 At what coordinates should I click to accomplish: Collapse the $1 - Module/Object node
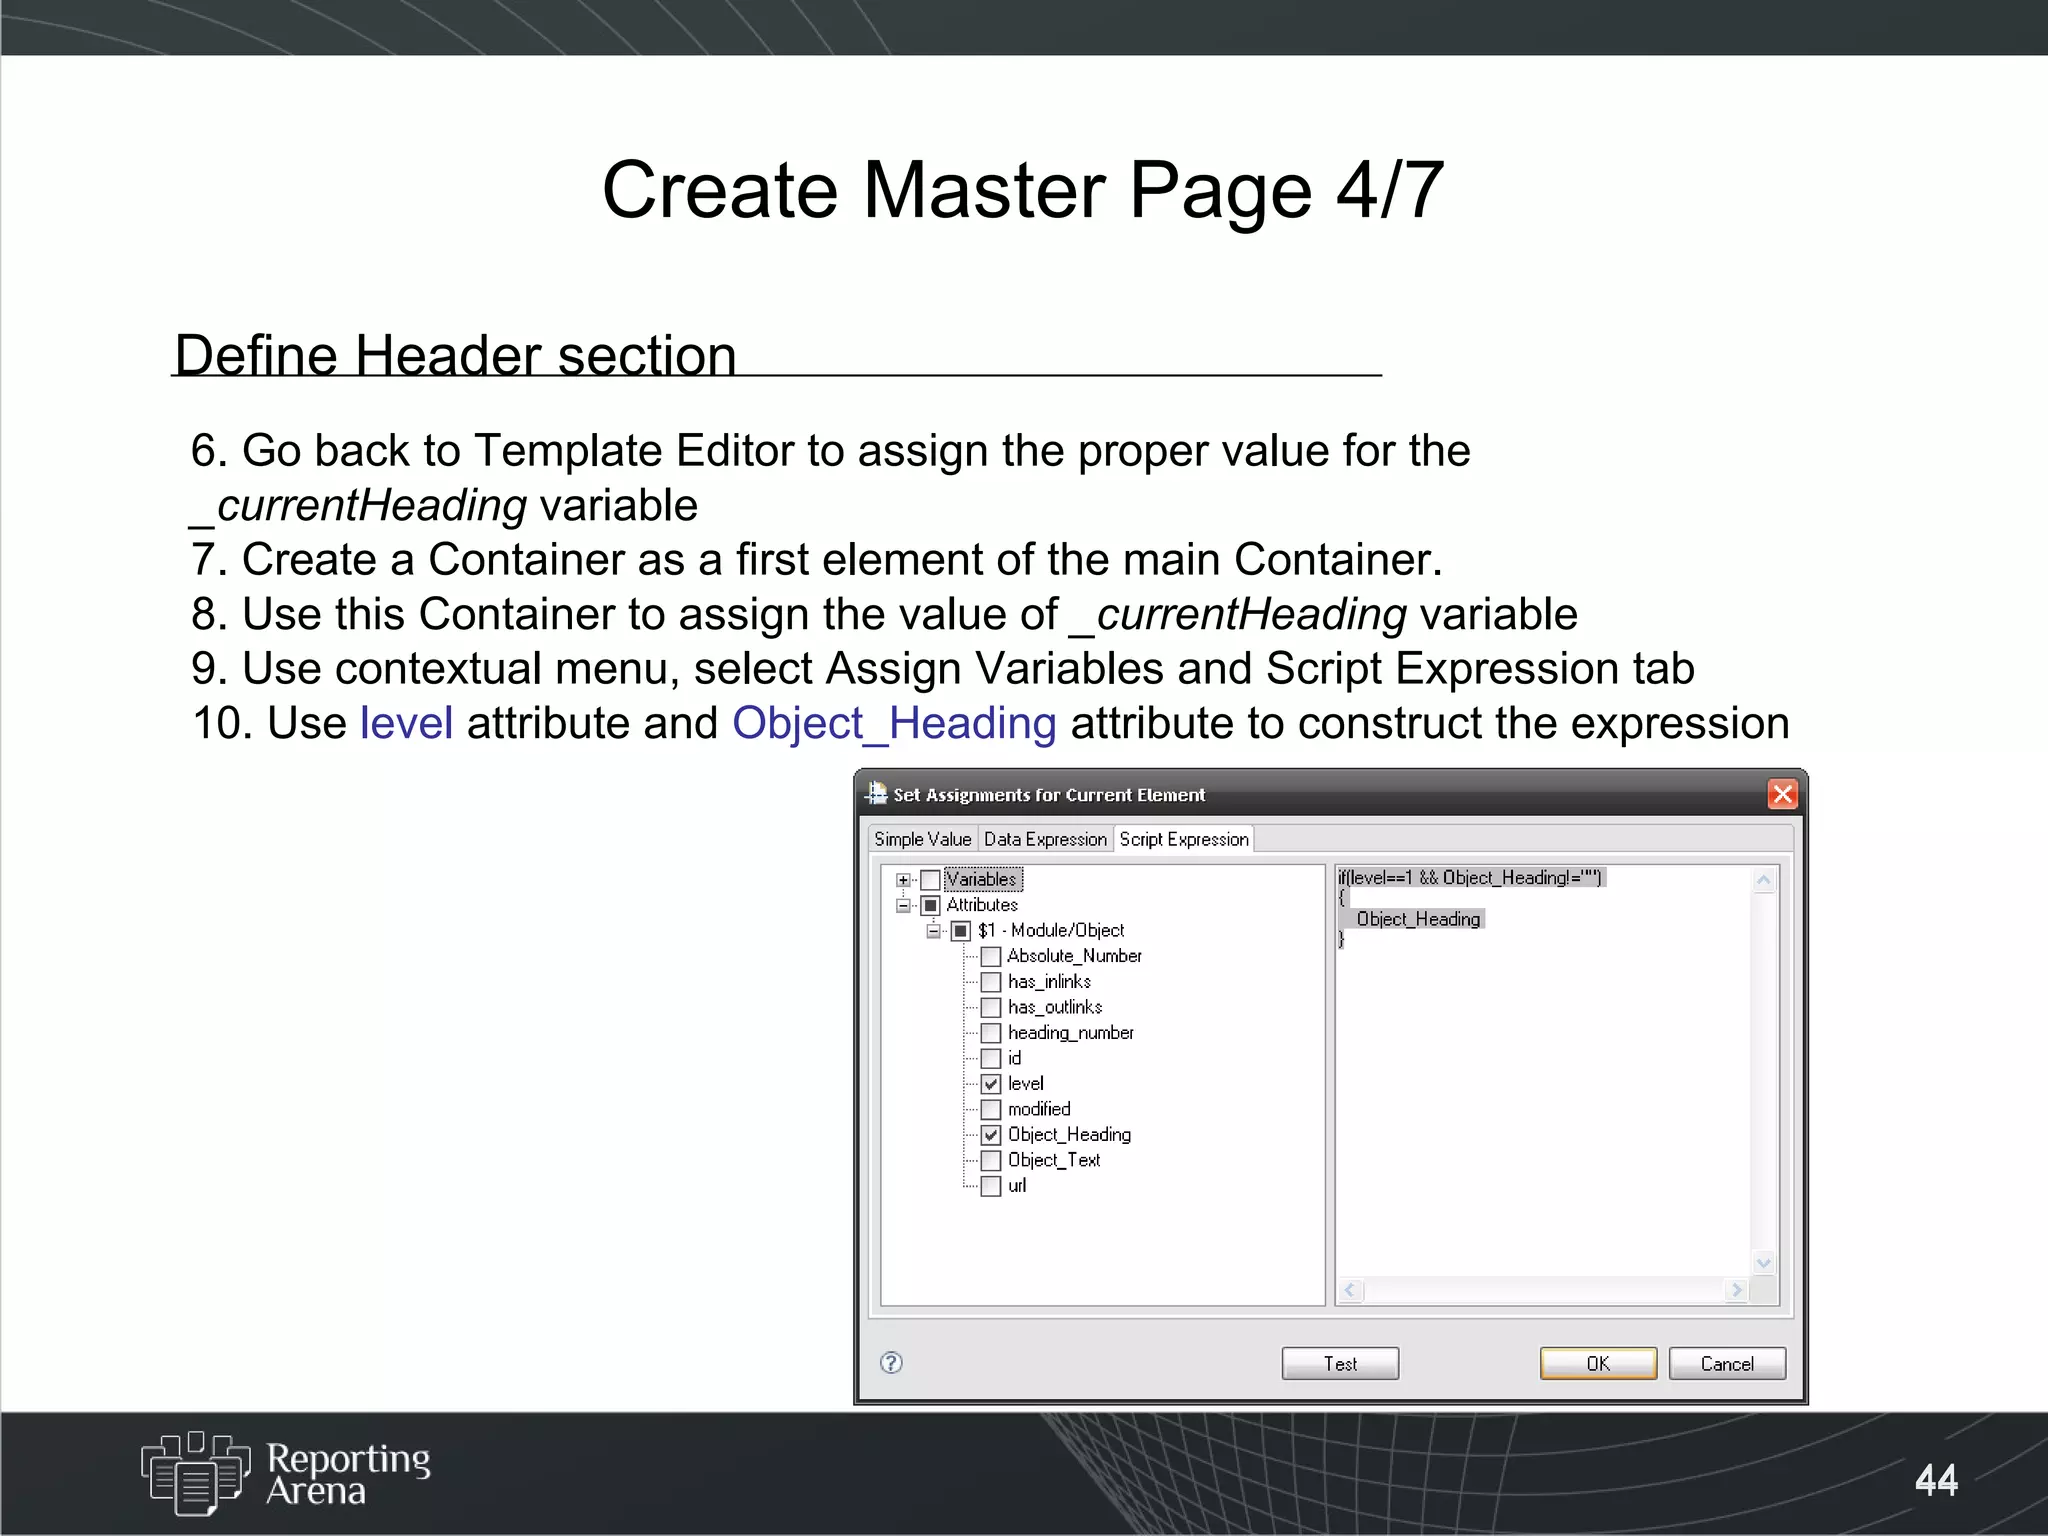(x=934, y=931)
